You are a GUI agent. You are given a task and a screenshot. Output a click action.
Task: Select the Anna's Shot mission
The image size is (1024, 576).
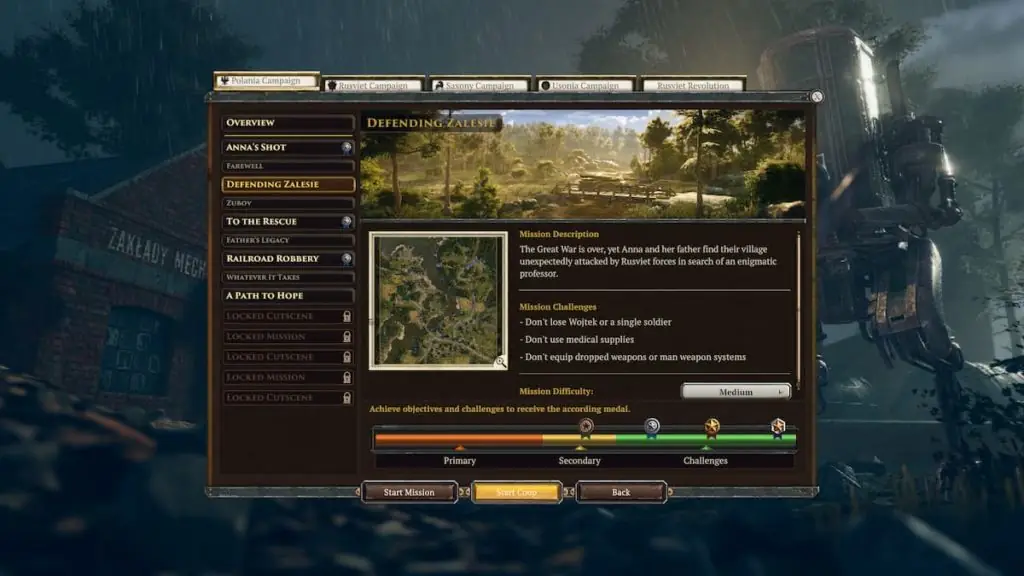[x=288, y=148]
